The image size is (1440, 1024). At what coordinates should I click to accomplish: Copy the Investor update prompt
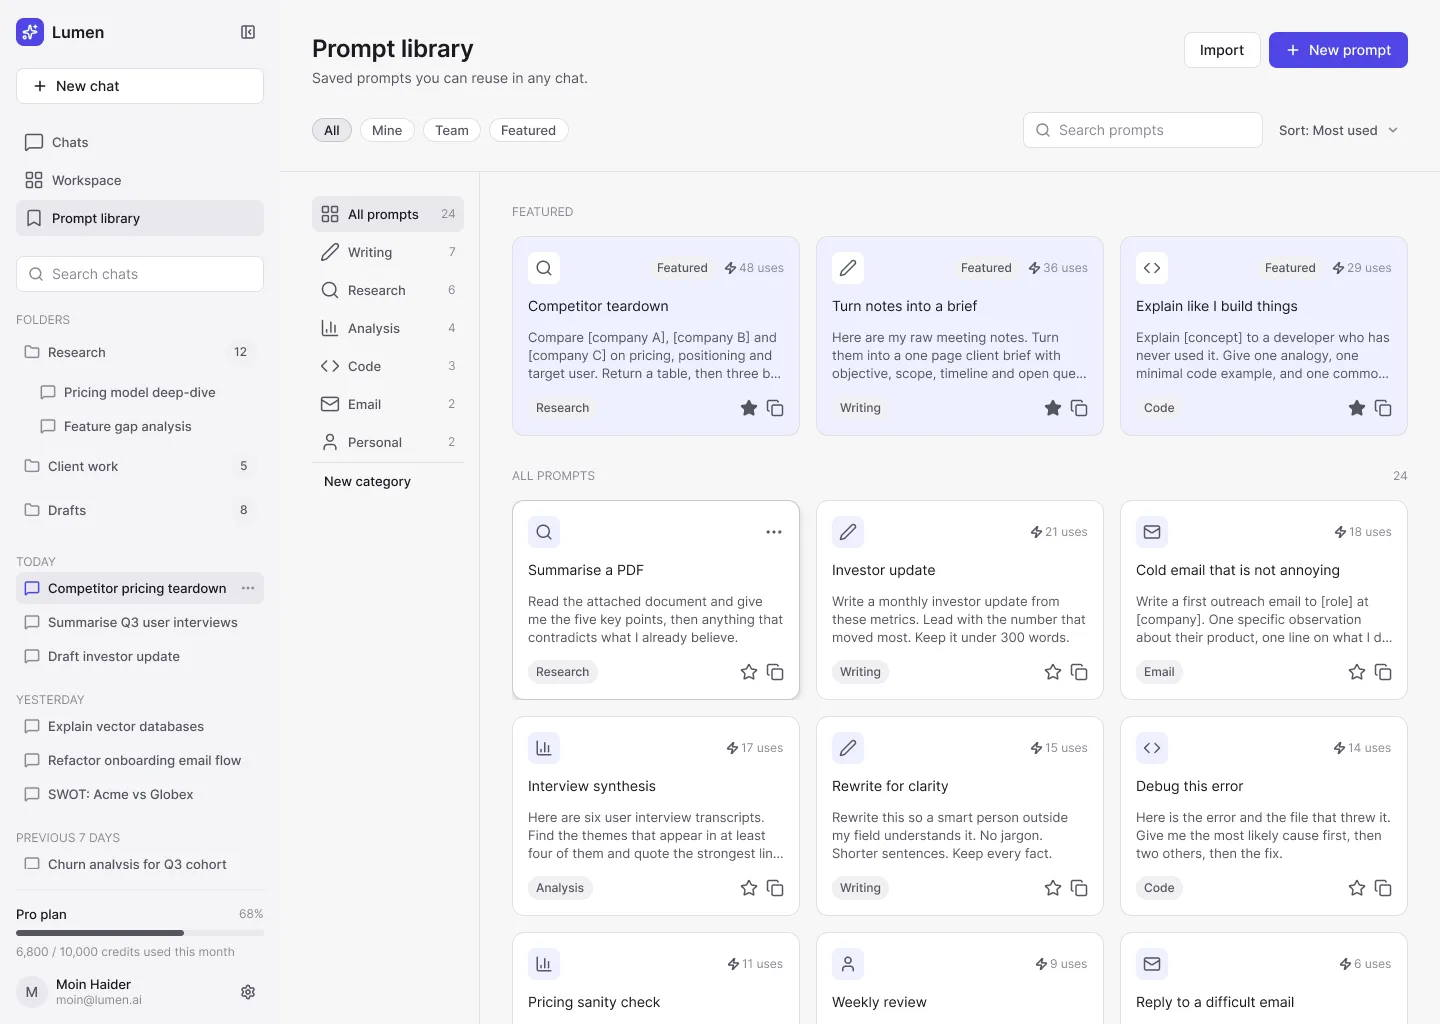1079,672
